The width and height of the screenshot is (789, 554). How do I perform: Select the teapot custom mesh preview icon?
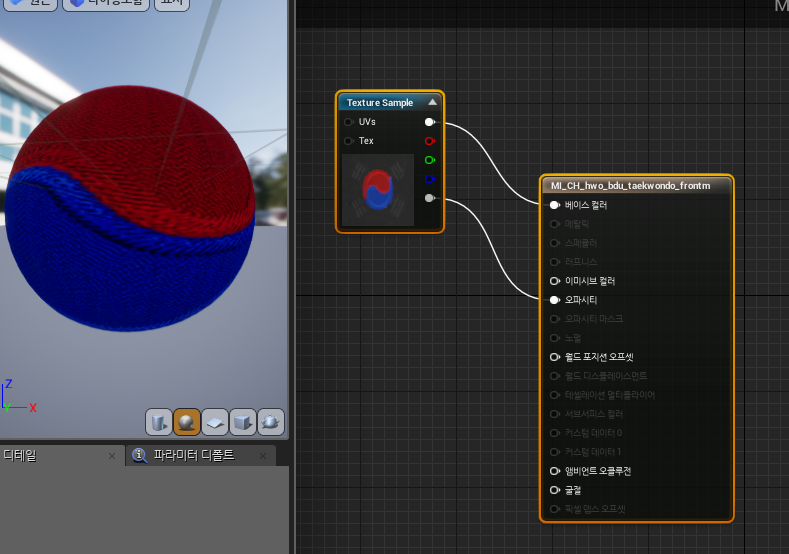pyautogui.click(x=271, y=422)
